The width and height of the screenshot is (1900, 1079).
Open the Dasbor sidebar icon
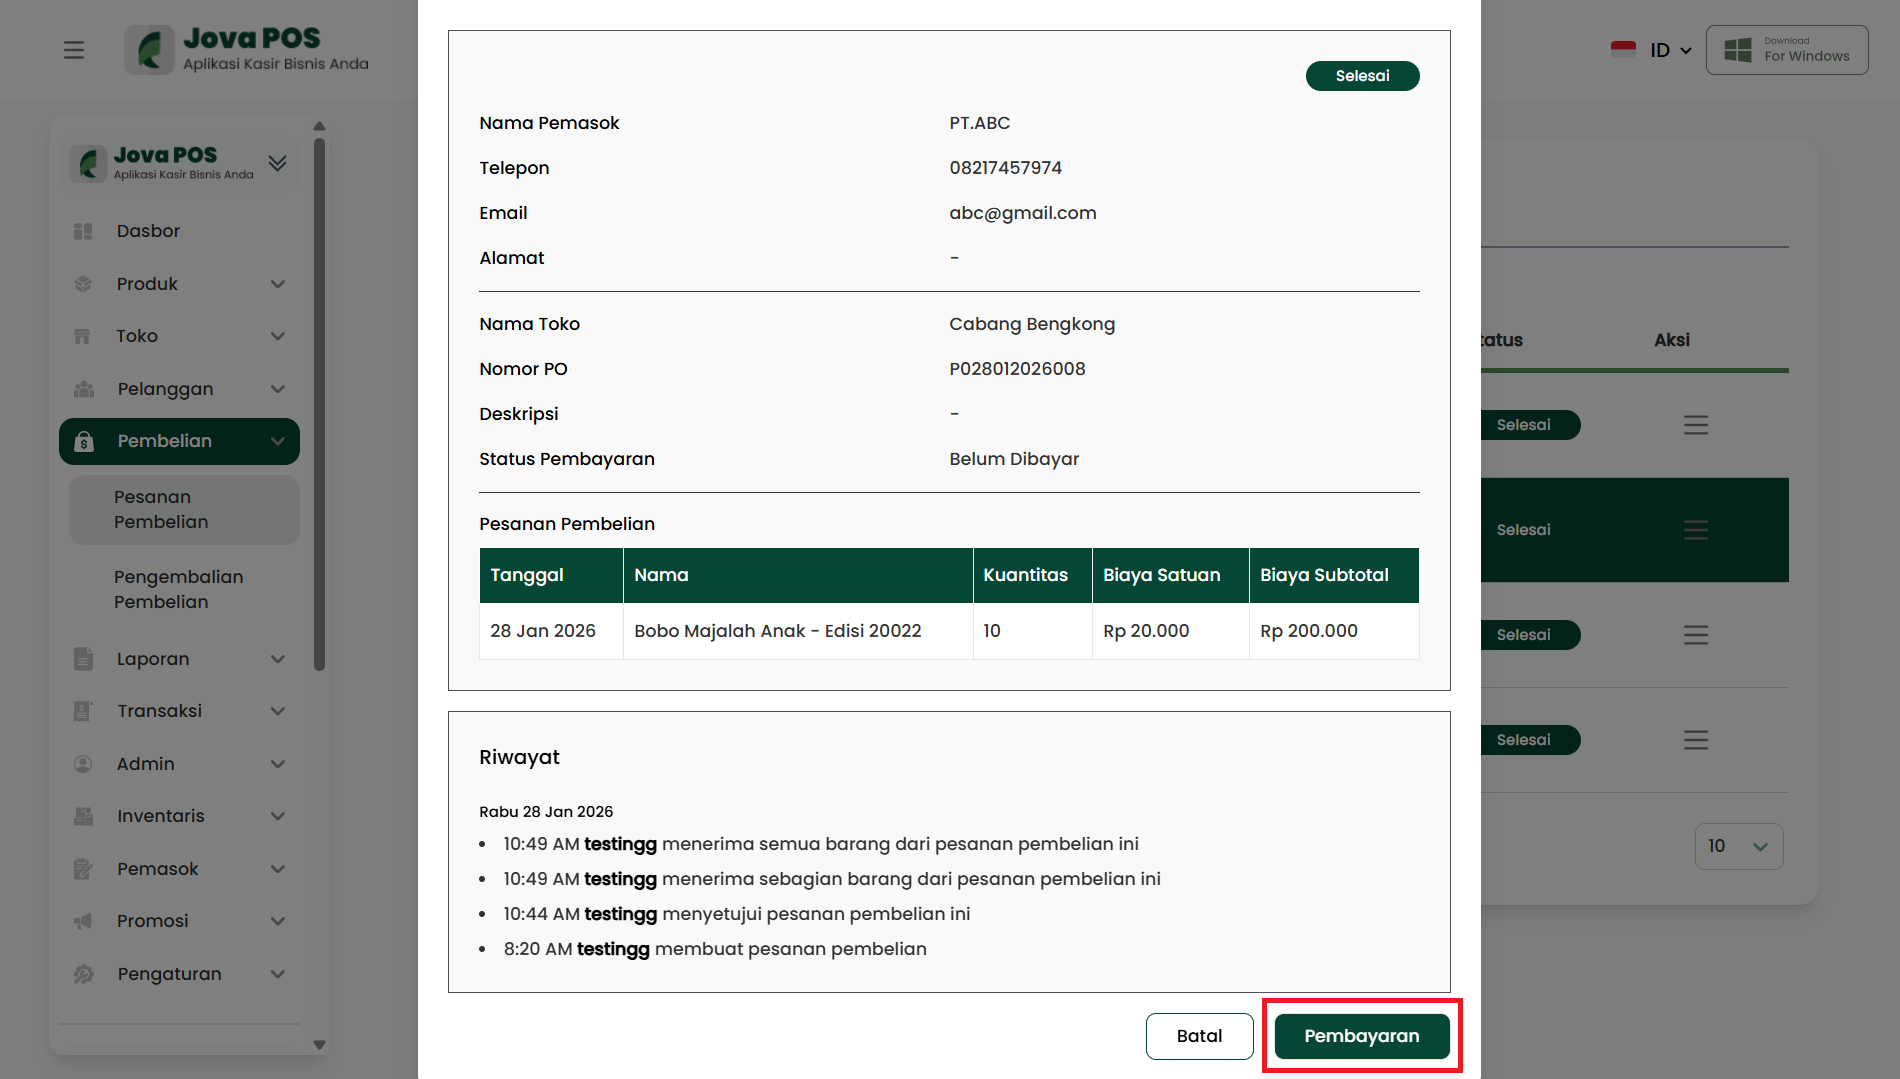83,231
